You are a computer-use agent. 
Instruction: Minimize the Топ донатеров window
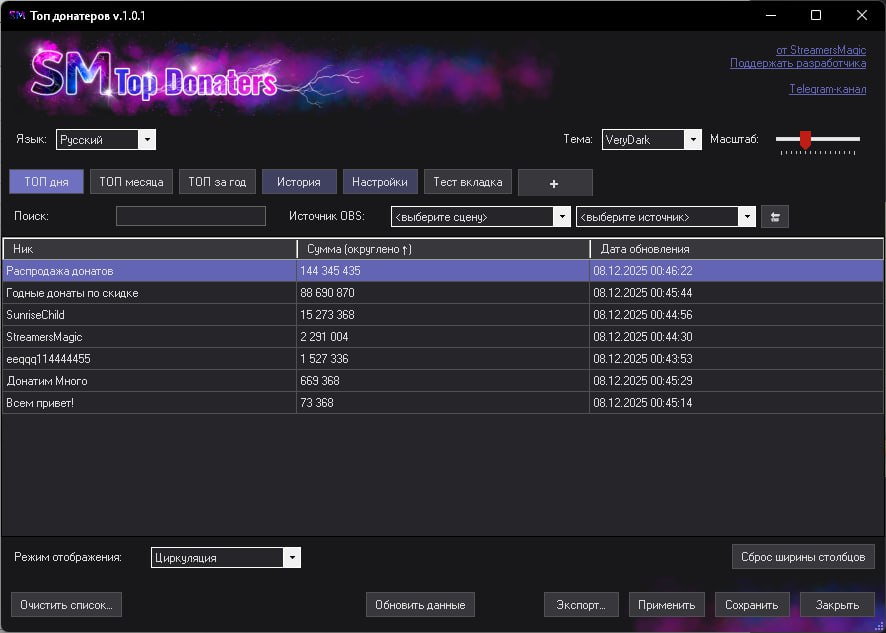pyautogui.click(x=770, y=16)
